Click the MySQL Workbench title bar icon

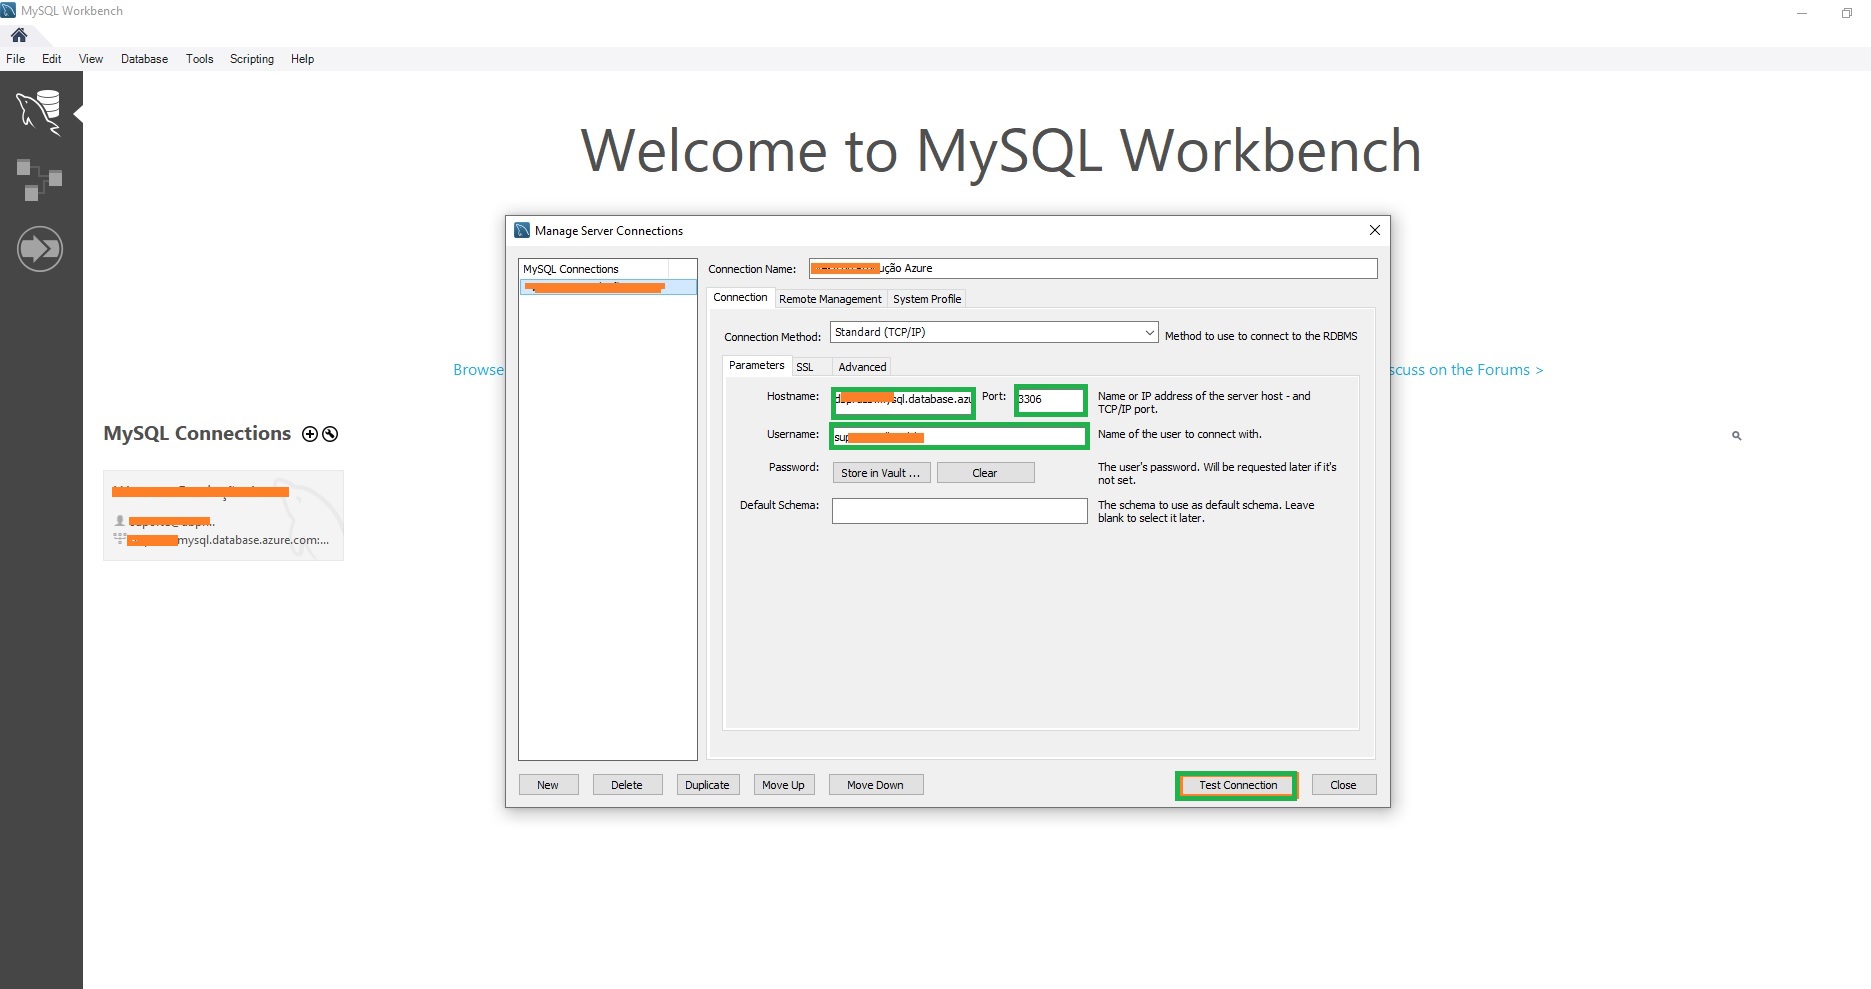9,10
